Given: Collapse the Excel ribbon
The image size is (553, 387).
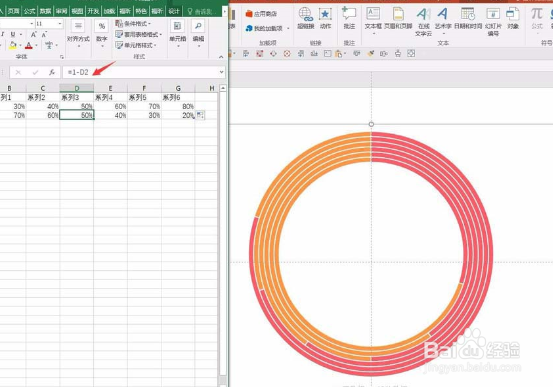Looking at the screenshot, I should click(221, 57).
